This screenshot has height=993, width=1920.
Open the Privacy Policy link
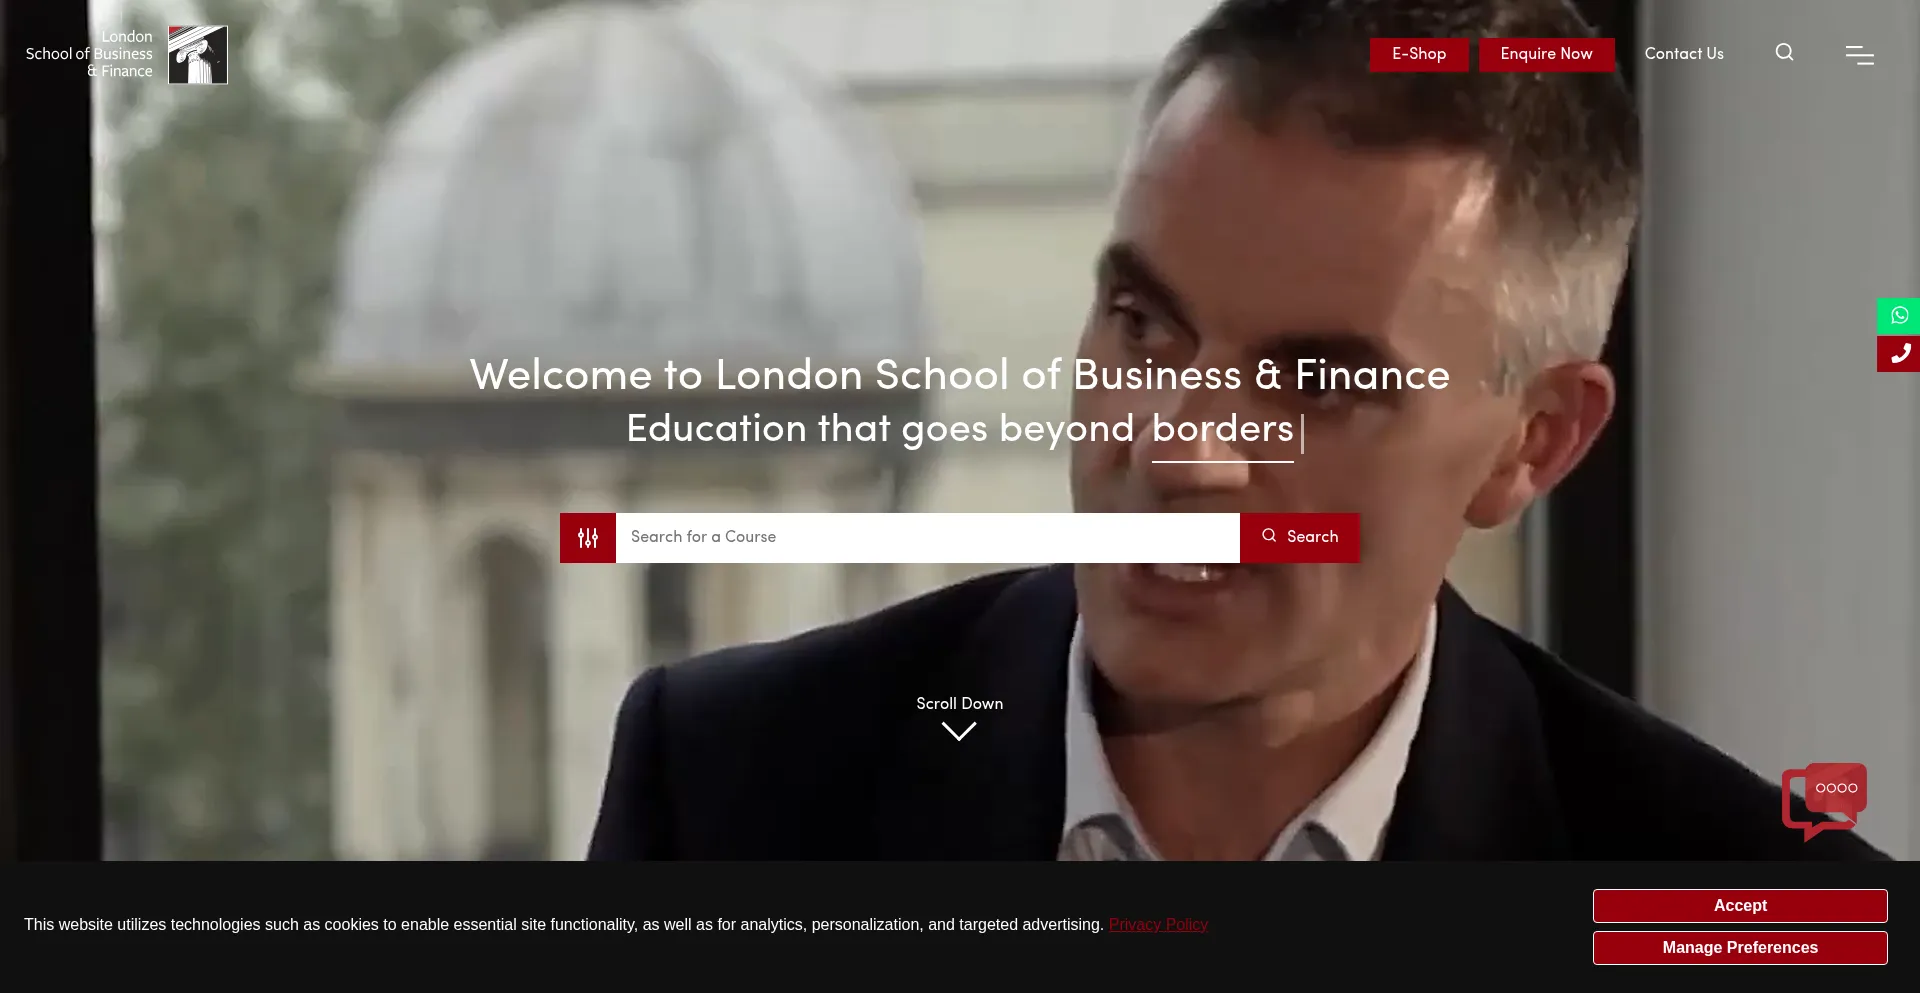click(1158, 925)
